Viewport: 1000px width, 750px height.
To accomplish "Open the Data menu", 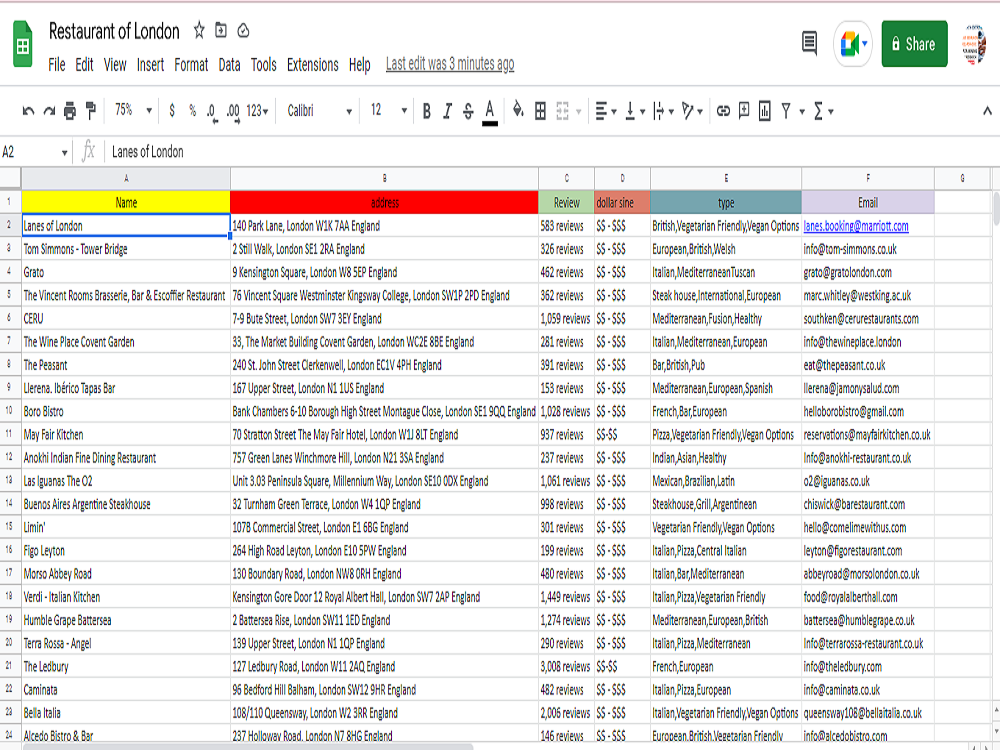I will (228, 64).
